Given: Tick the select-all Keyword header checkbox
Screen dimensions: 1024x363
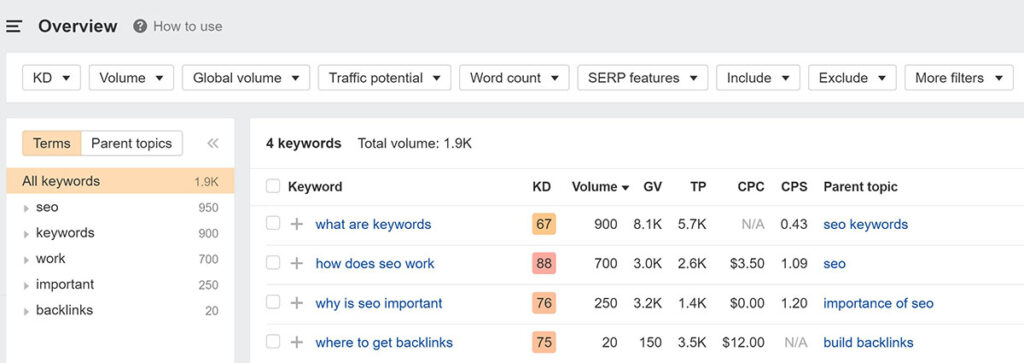Looking at the screenshot, I should pyautogui.click(x=273, y=187).
